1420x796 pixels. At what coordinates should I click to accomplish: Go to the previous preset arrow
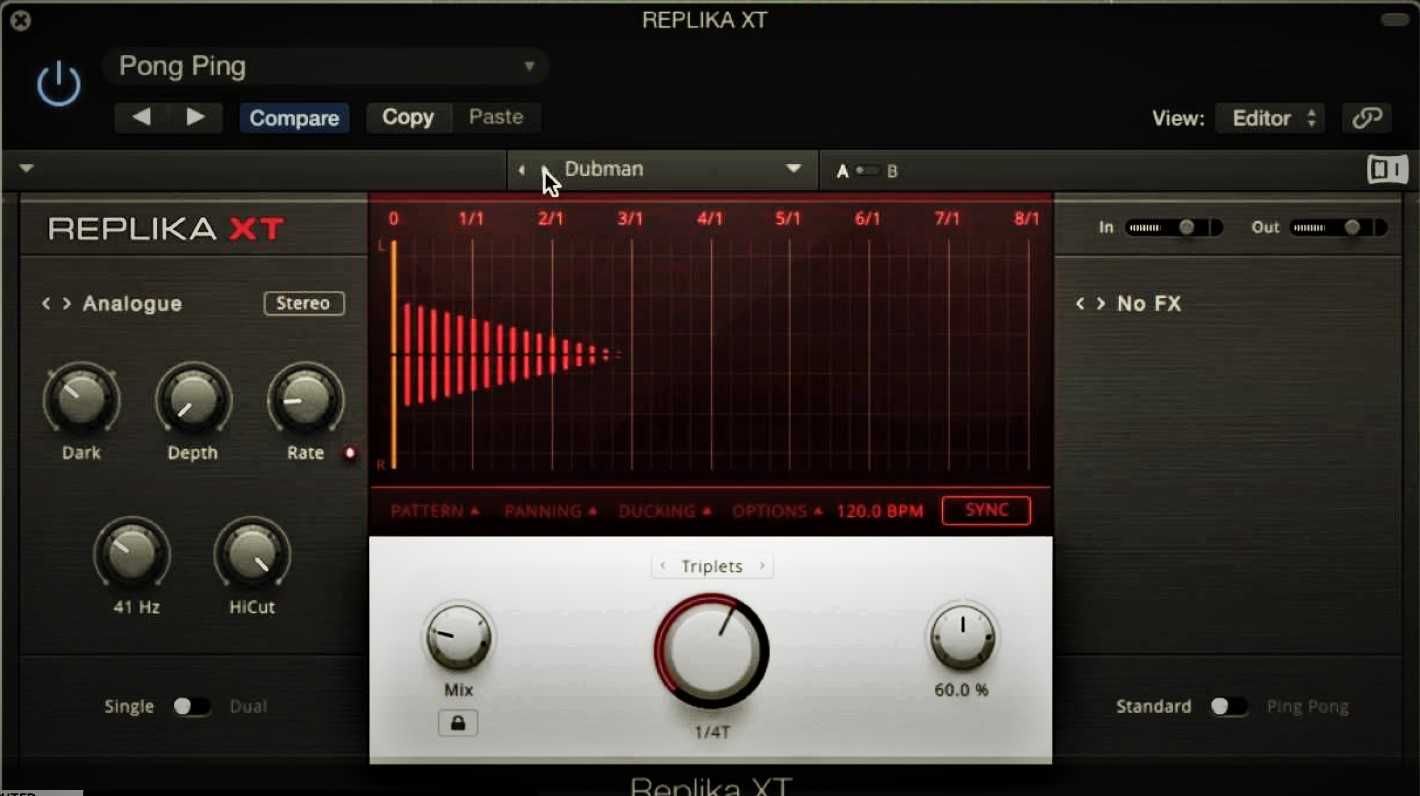141,117
